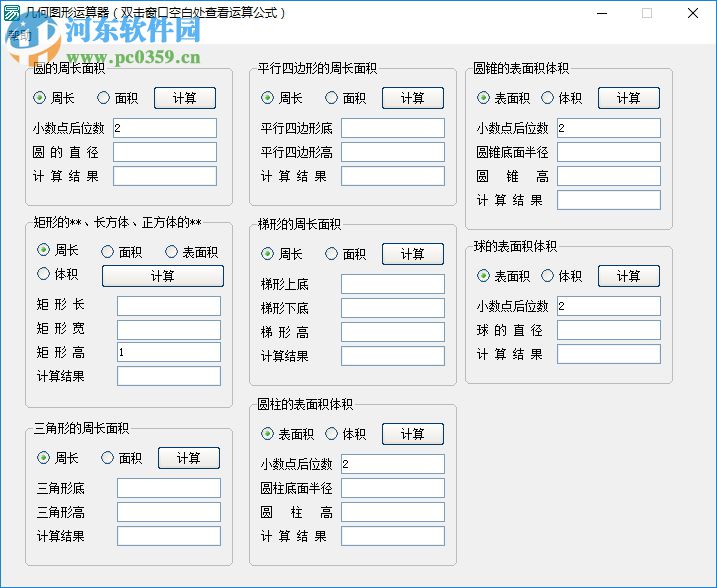Click the 三角形高 input field

click(x=169, y=512)
